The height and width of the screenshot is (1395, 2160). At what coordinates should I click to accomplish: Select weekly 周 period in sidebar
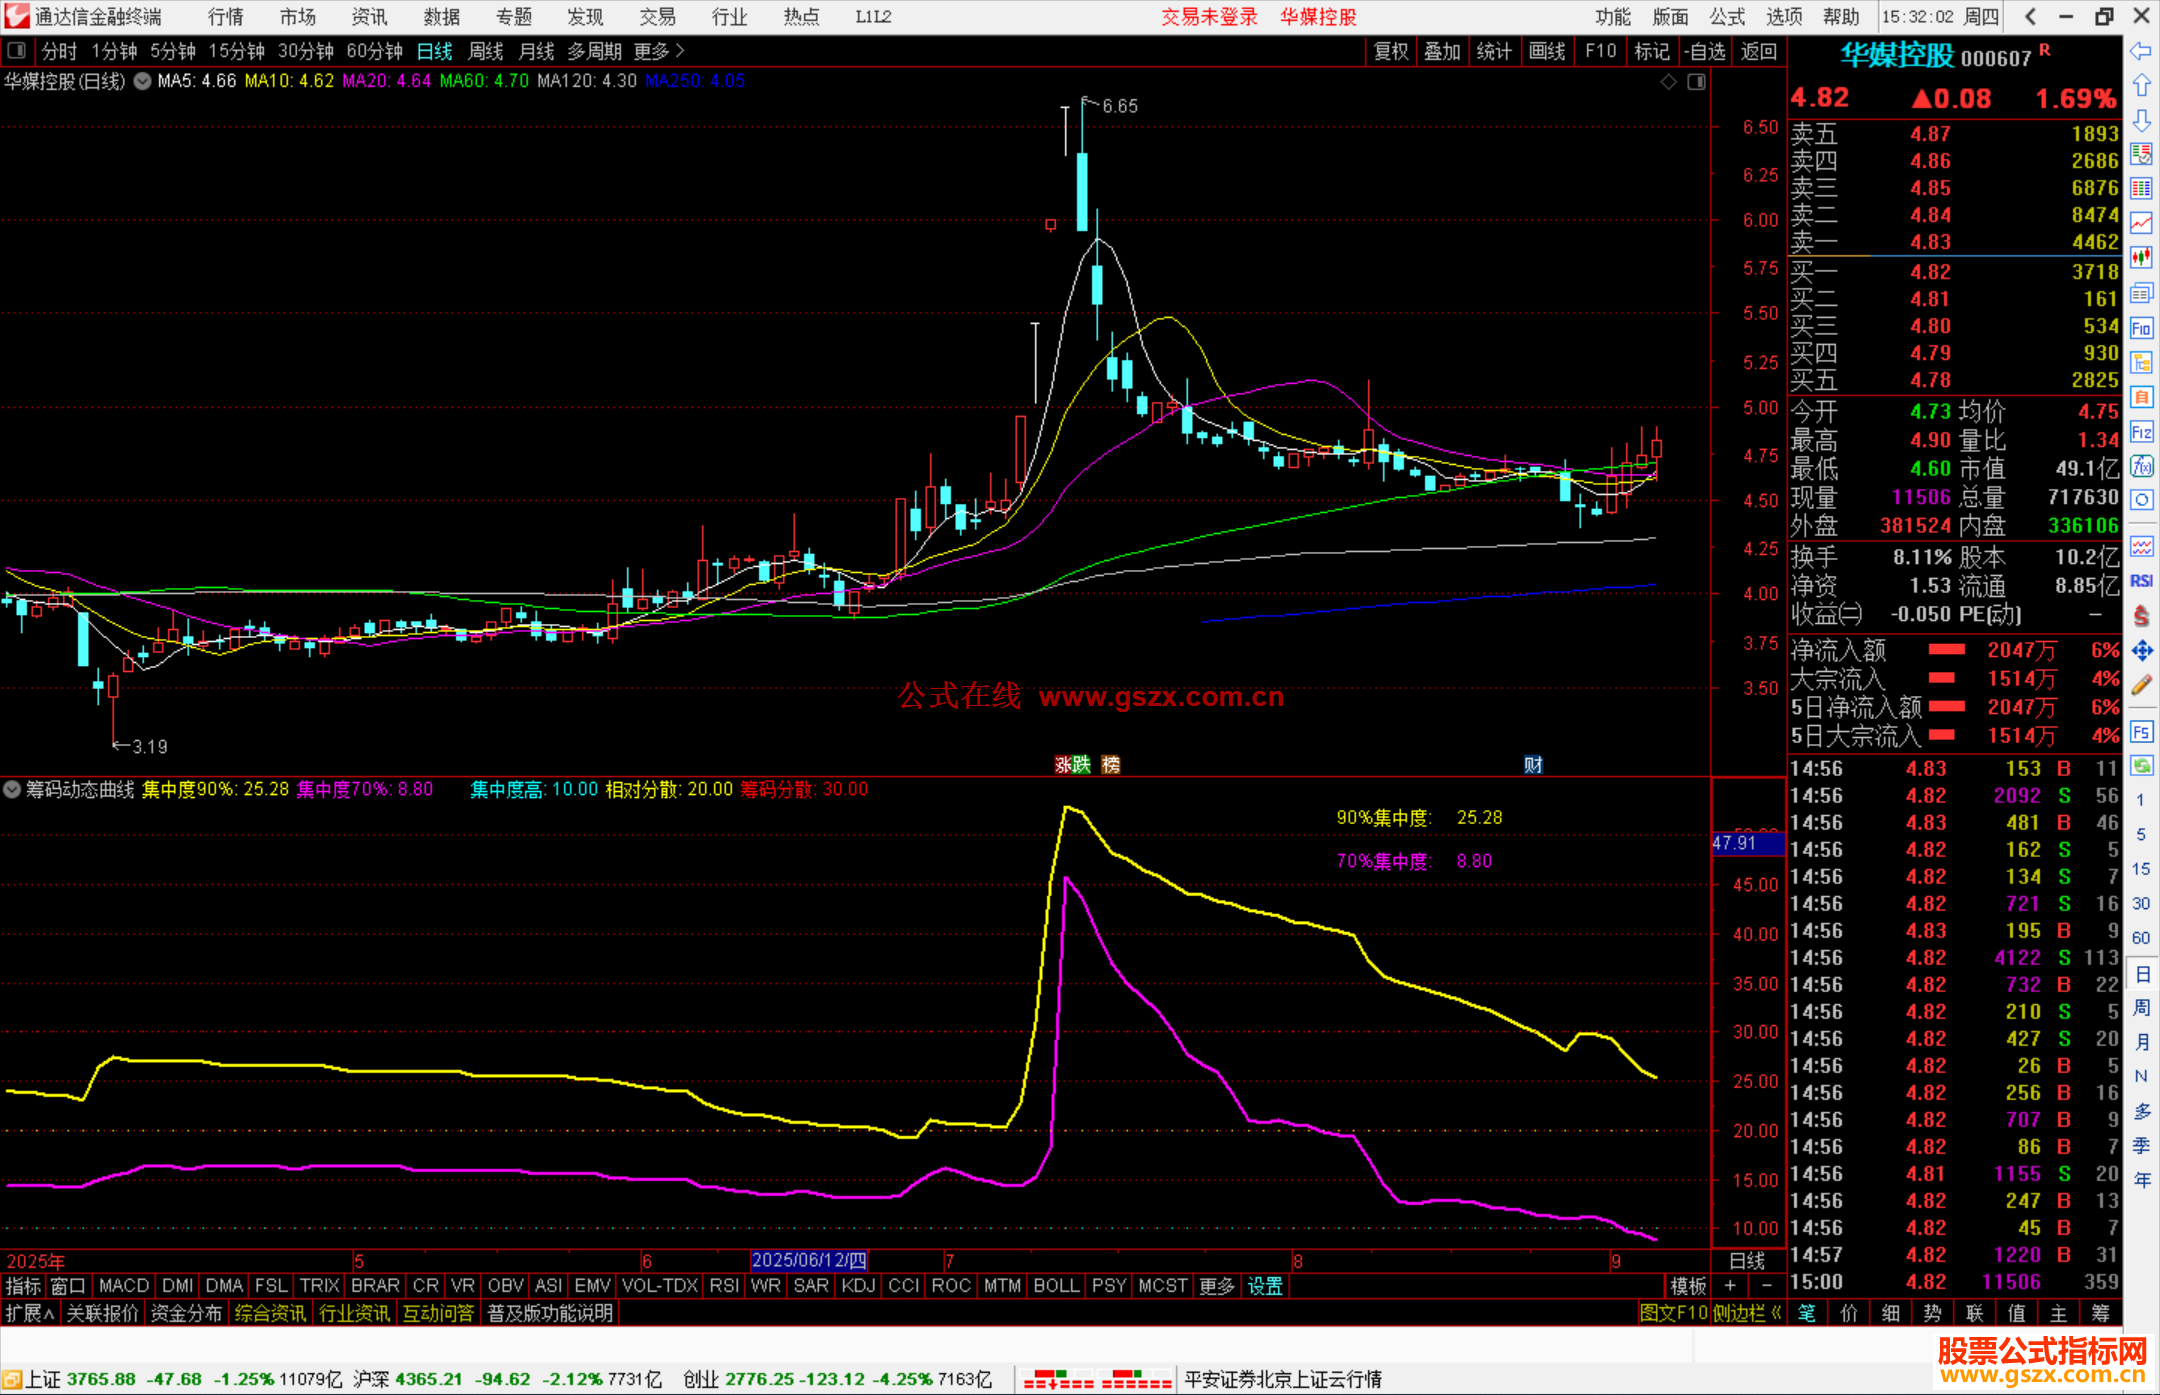[x=2141, y=1008]
